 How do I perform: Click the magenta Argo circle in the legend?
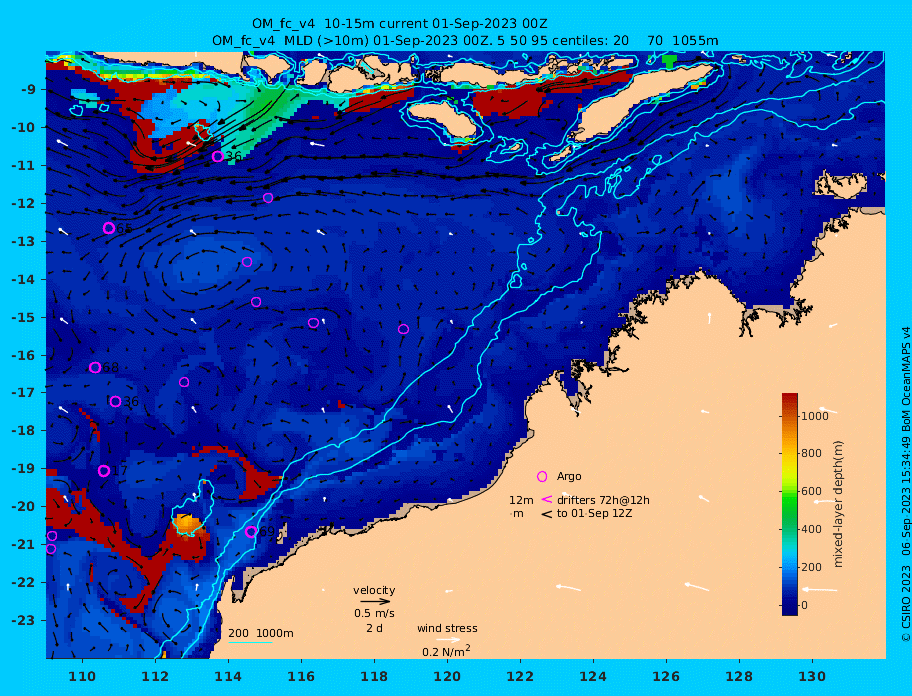542,476
